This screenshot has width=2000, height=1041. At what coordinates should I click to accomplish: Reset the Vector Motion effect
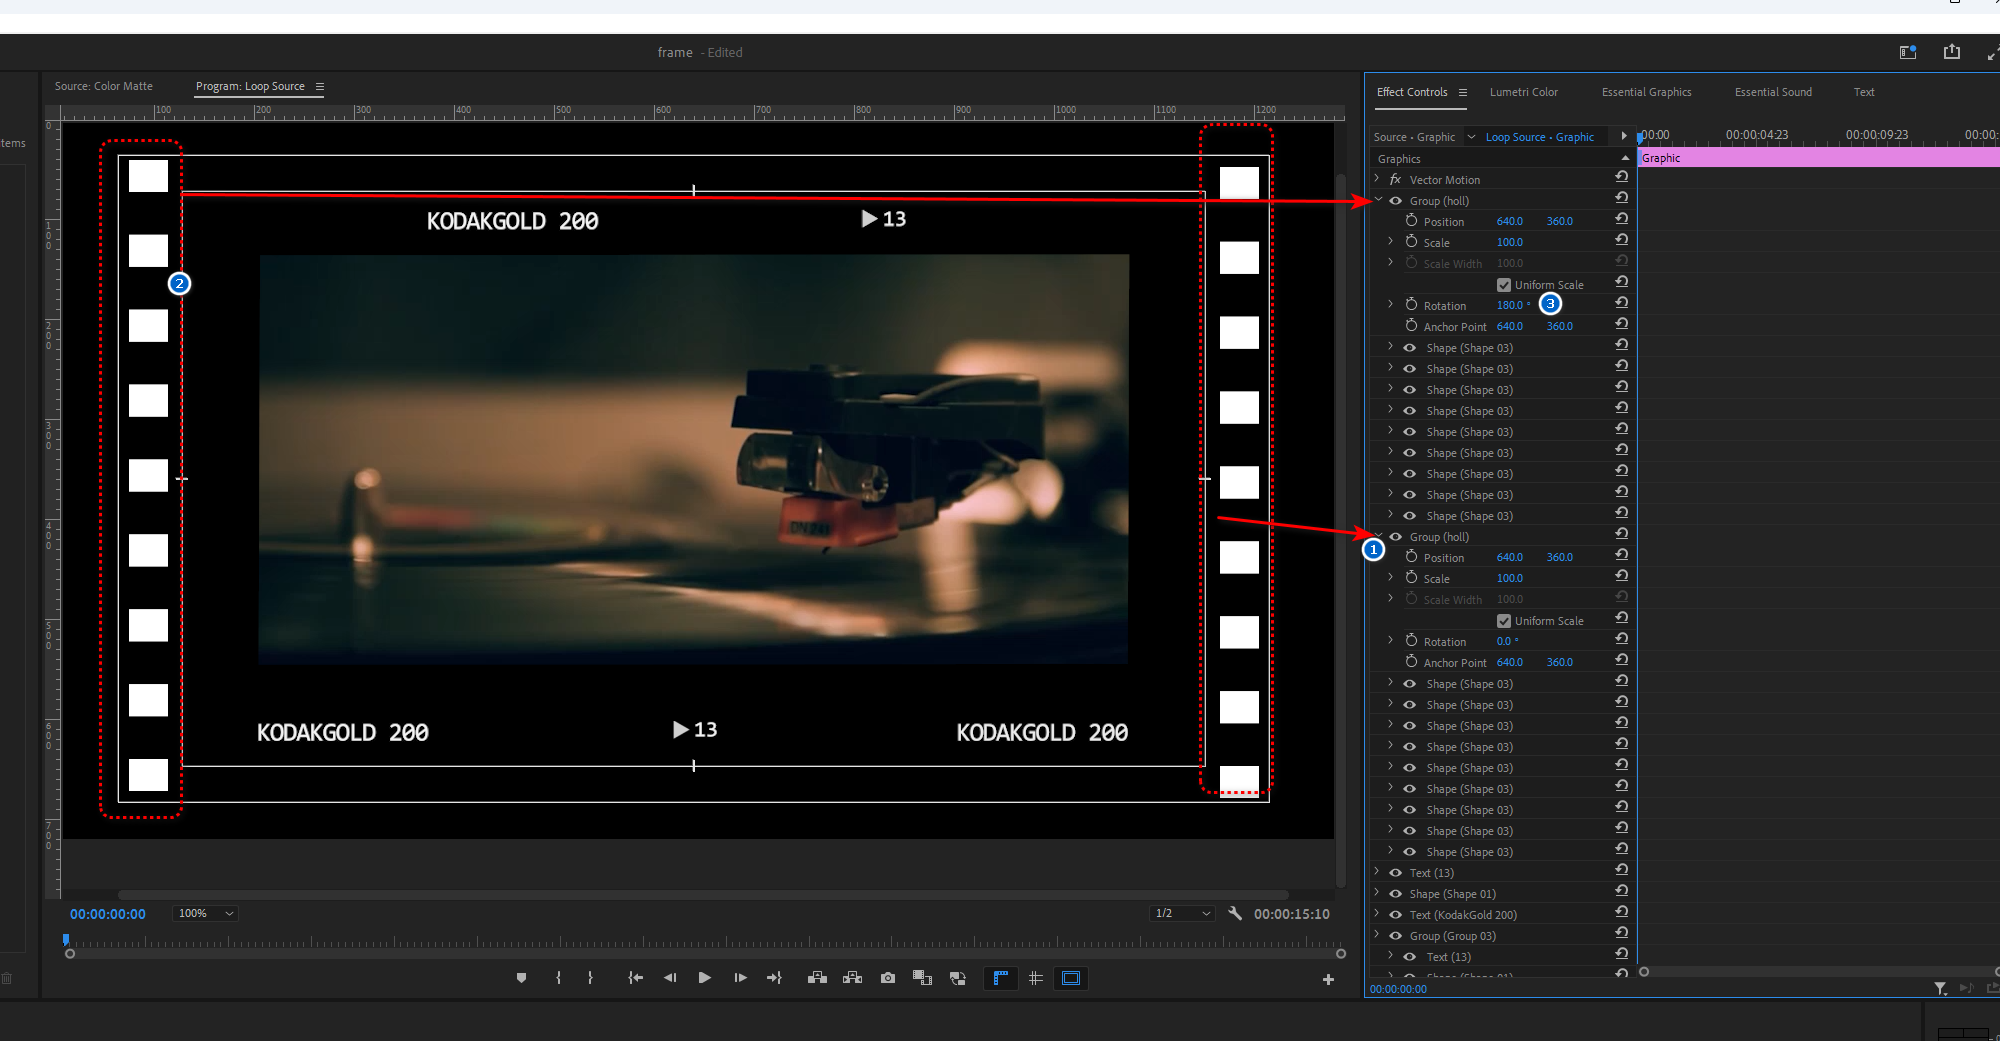1621,177
